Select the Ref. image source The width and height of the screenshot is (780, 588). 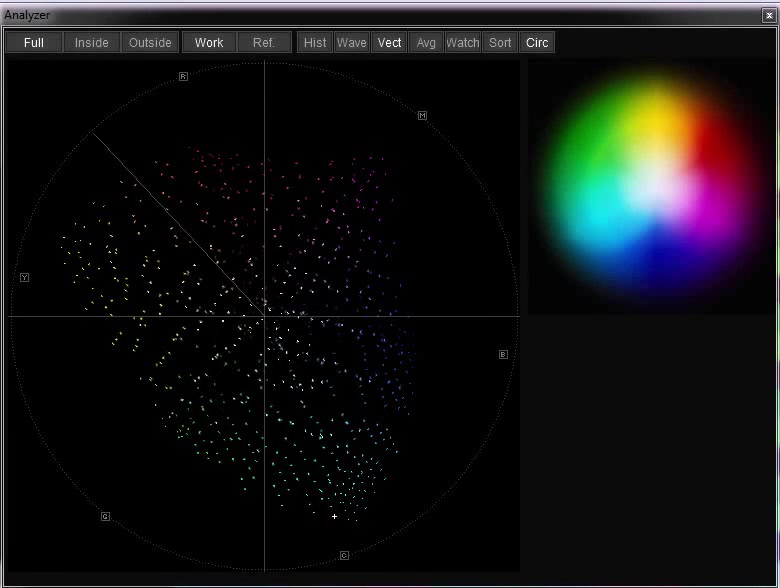pyautogui.click(x=264, y=43)
